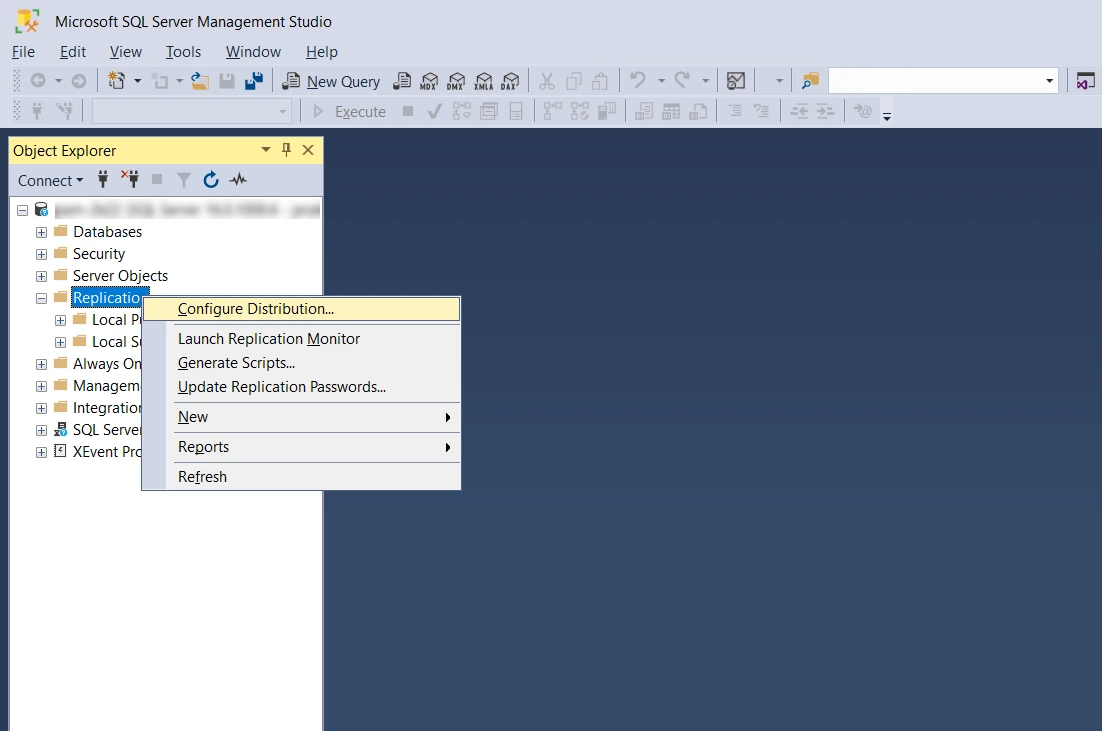Choose Launch Replication Monitor
Image resolution: width=1102 pixels, height=731 pixels.
(x=268, y=339)
